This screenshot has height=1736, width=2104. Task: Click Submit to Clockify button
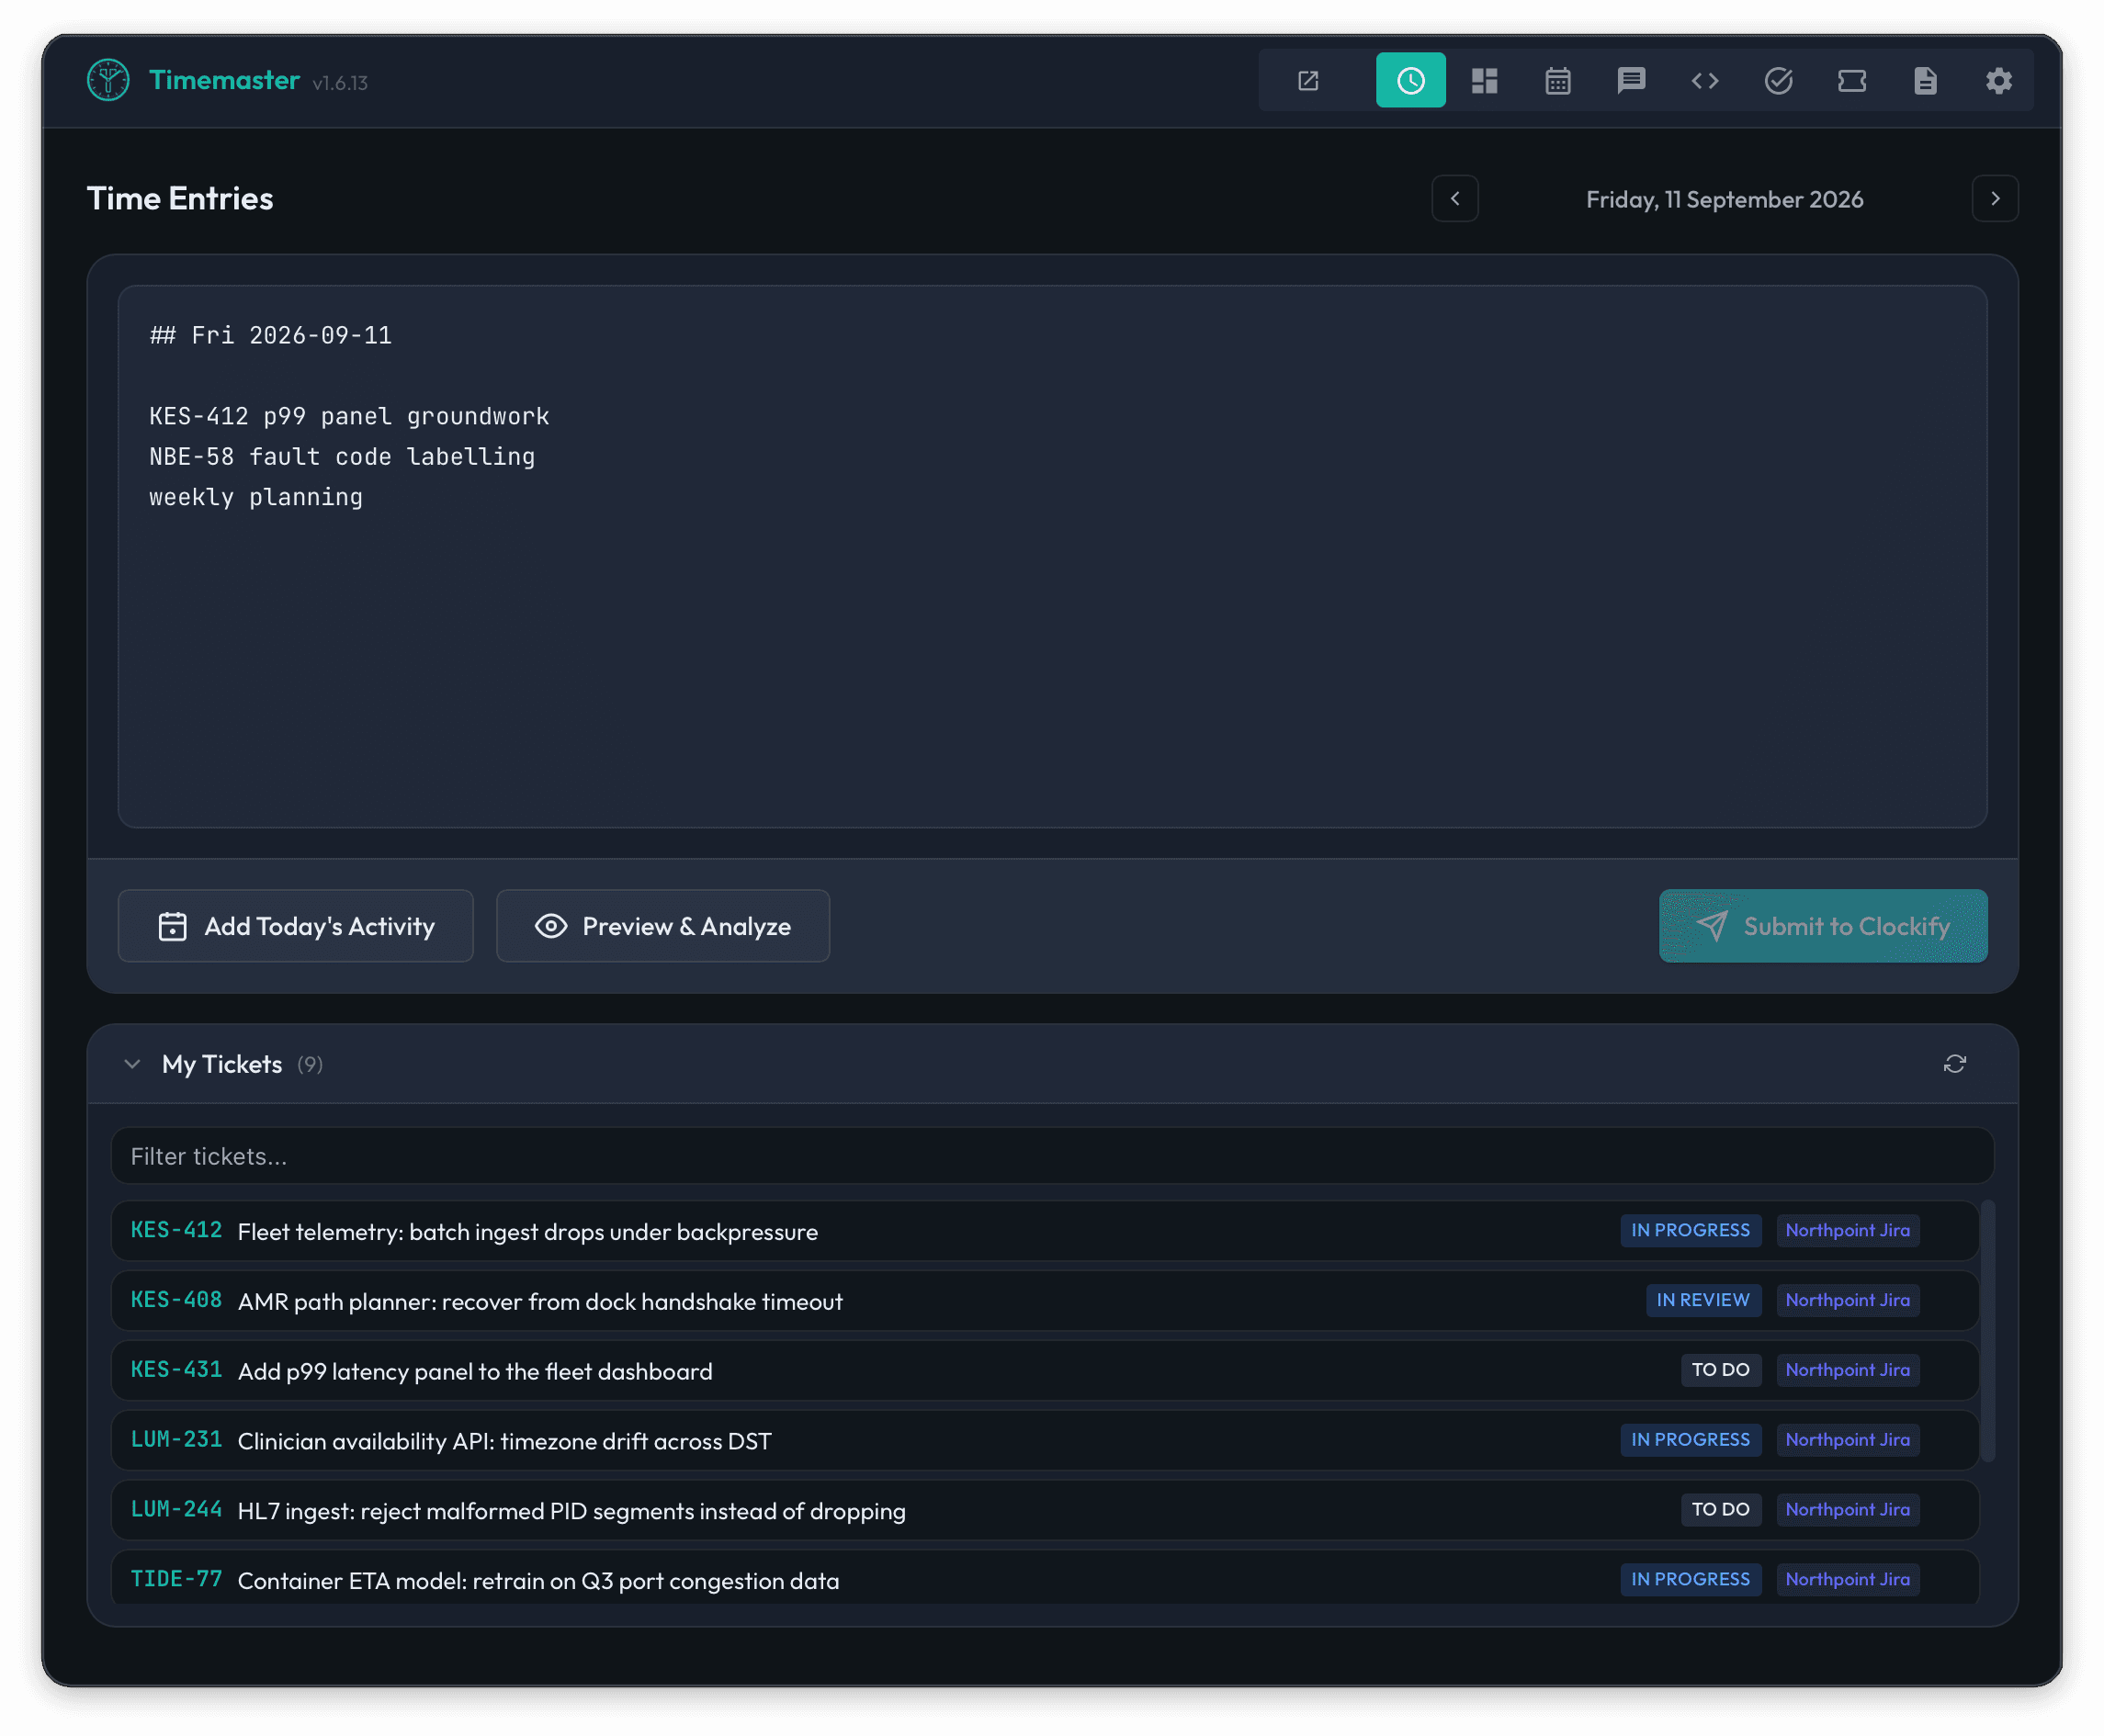pyautogui.click(x=1823, y=926)
